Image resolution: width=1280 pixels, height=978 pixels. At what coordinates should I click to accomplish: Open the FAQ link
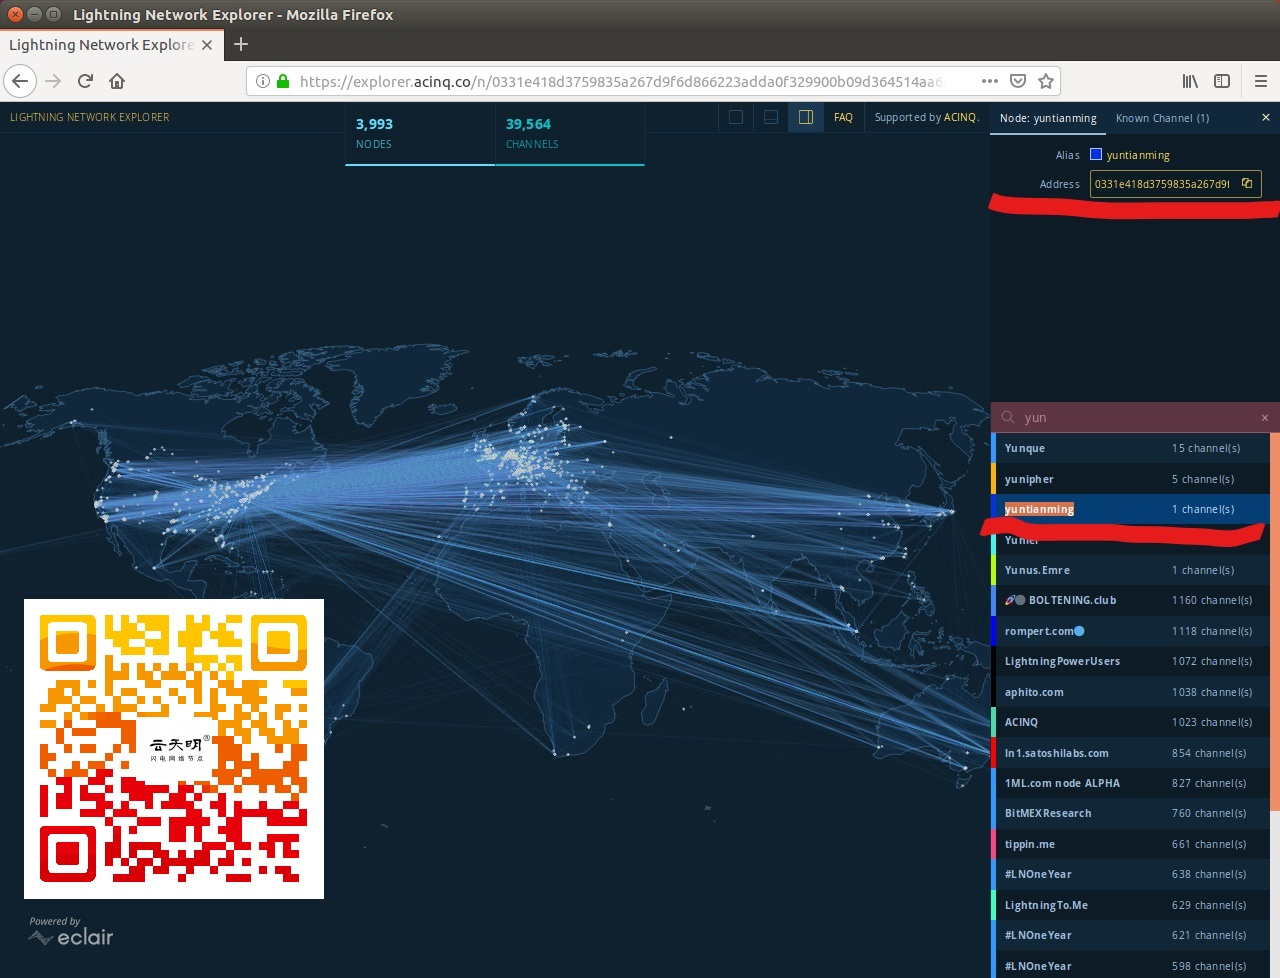point(843,117)
